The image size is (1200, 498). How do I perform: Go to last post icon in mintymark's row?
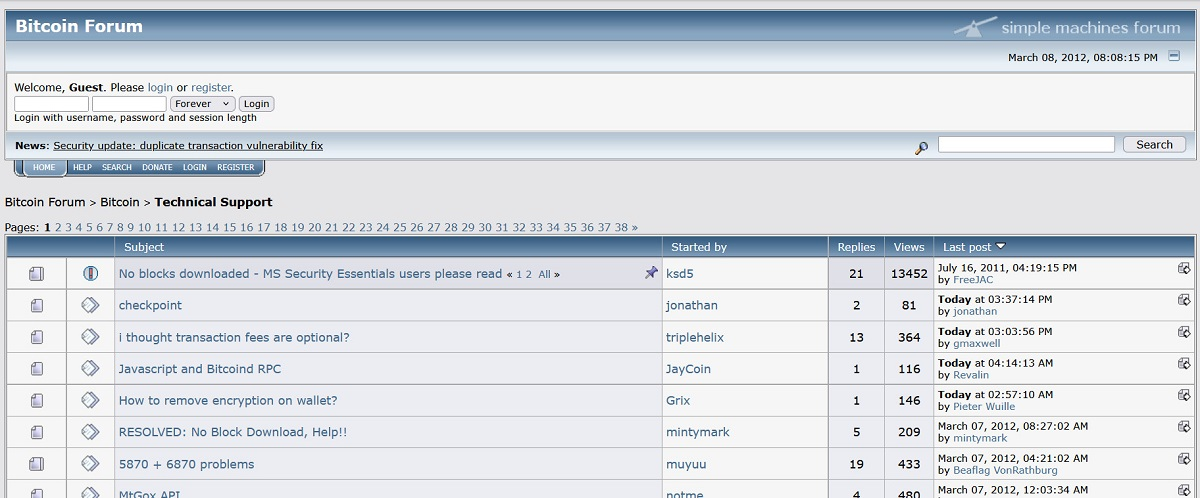1184,427
